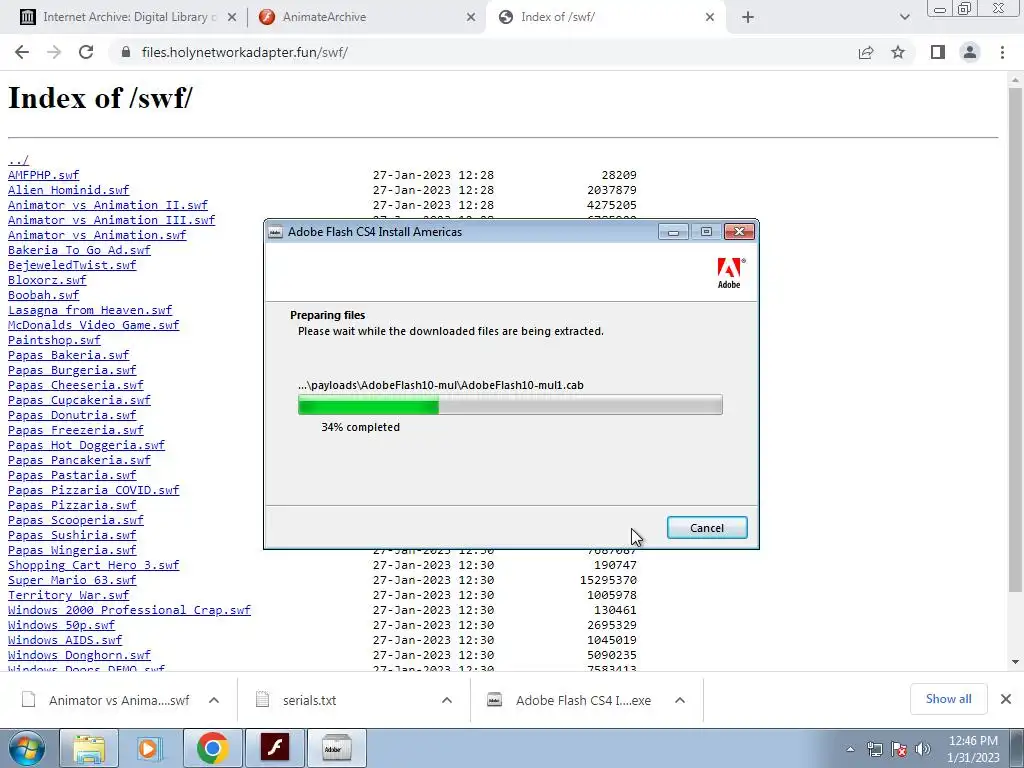Screen dimensions: 1024x768
Task: Expand Adobe Flash CS4 exe download options
Action: pos(680,700)
